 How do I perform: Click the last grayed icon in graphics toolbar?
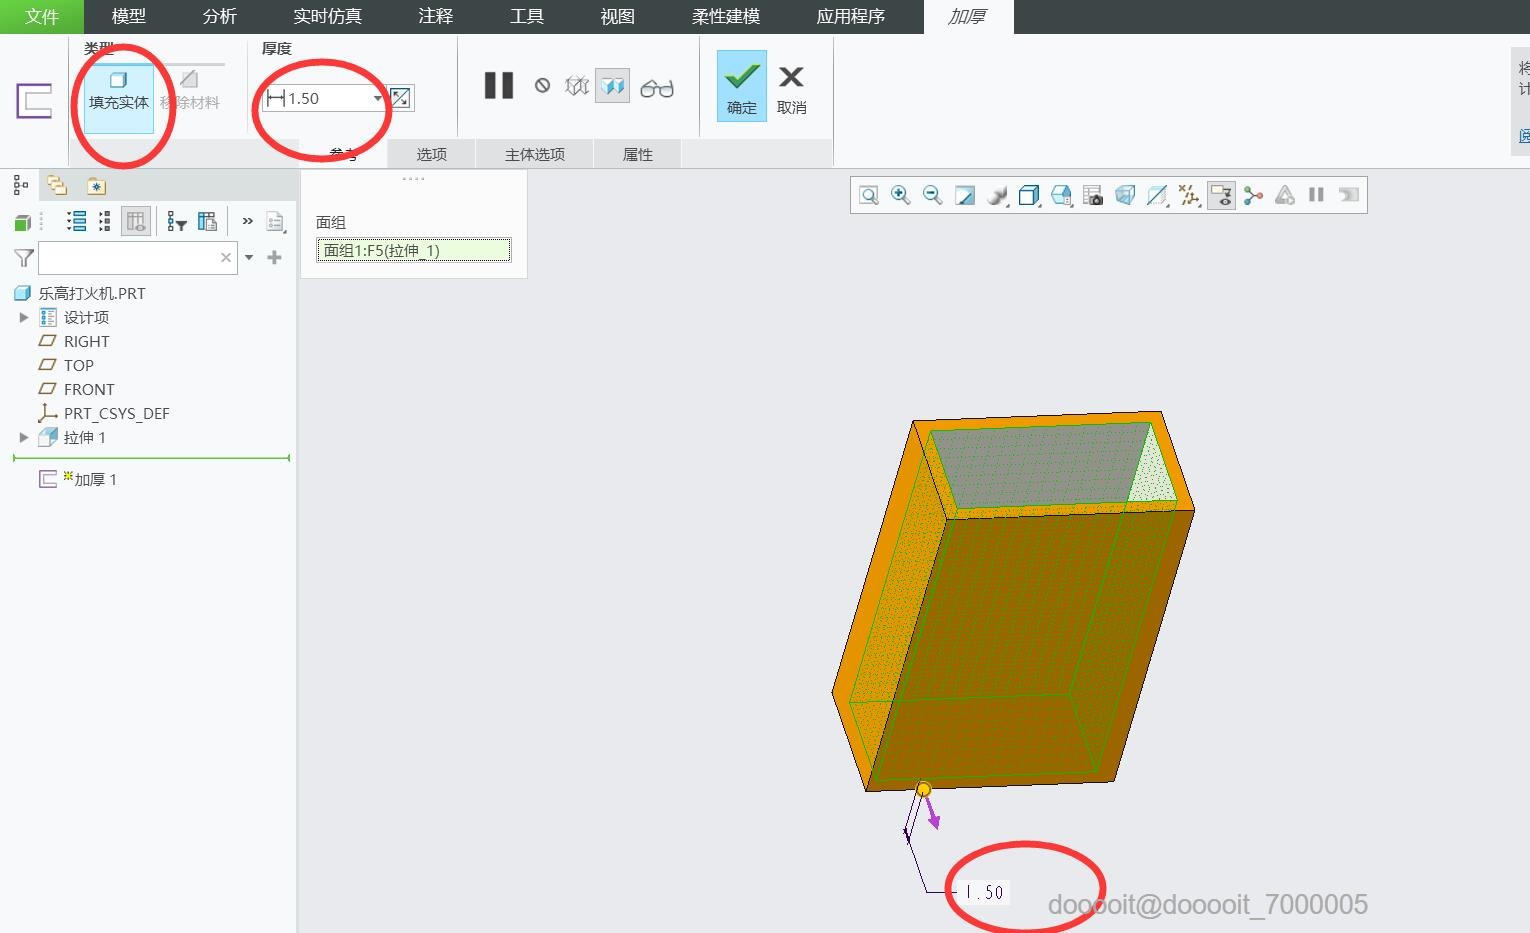(1349, 195)
